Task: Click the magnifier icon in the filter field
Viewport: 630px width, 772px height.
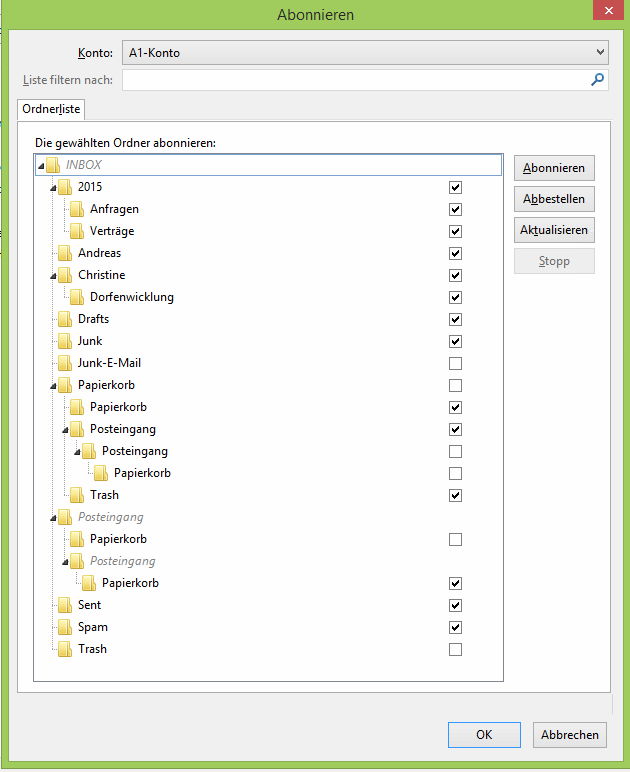Action: pyautogui.click(x=597, y=80)
